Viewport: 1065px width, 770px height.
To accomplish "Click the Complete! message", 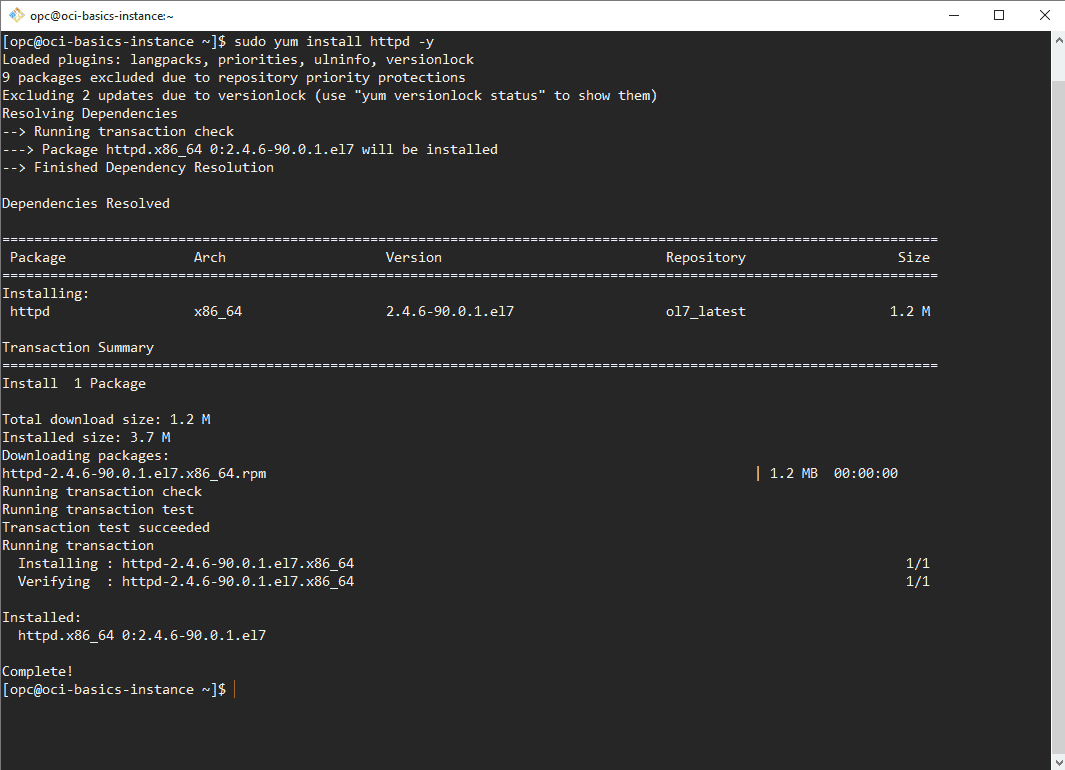I will 37,671.
